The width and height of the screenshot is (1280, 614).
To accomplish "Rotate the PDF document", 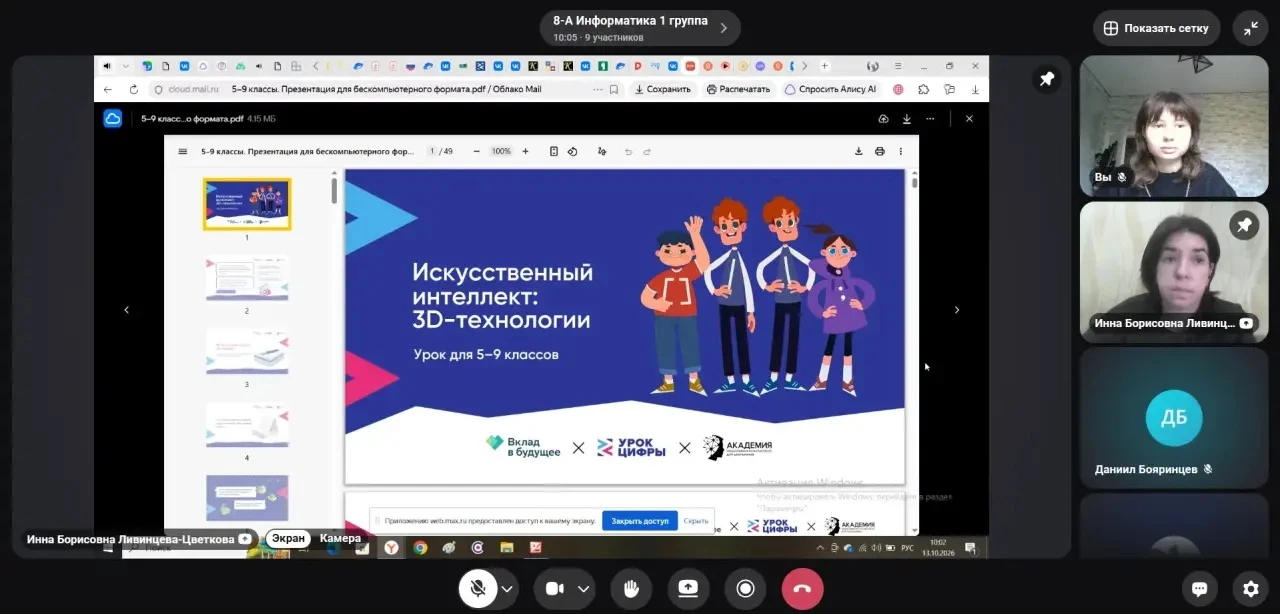I will click(573, 152).
